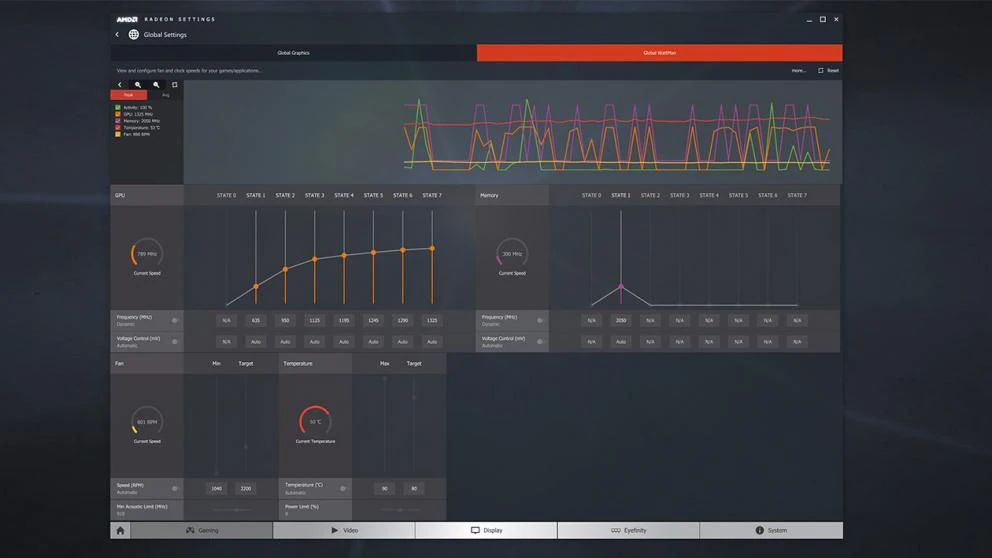Switch to the Global Graphics tab
The width and height of the screenshot is (992, 558).
click(x=293, y=53)
